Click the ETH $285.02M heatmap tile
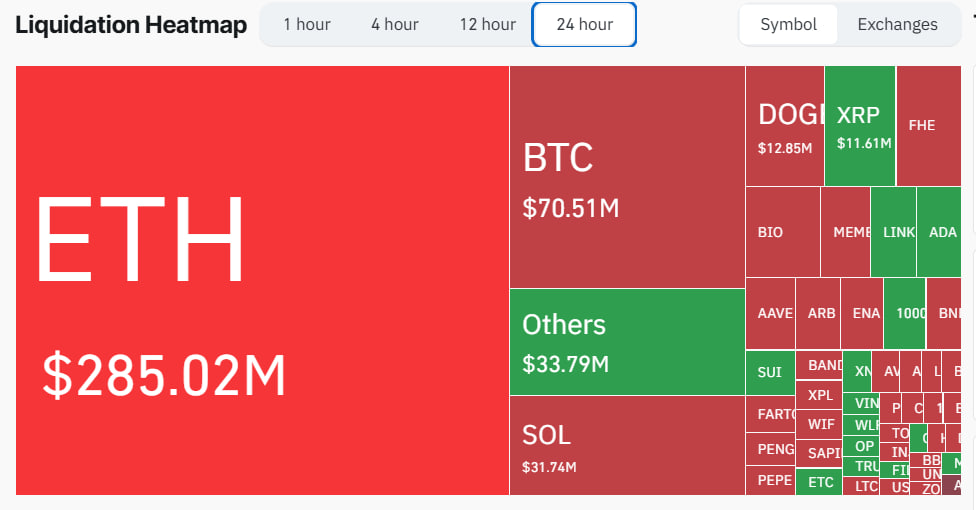The height and width of the screenshot is (510, 976). point(262,280)
